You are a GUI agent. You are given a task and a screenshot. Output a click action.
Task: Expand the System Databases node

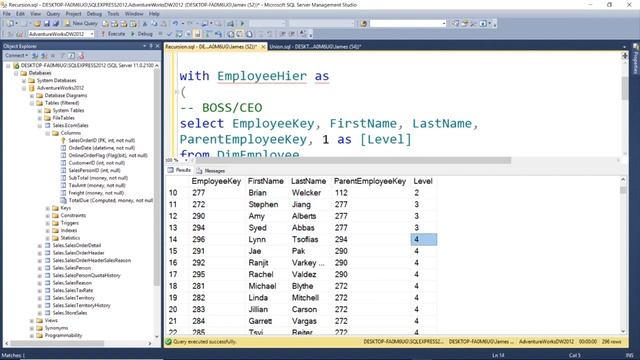click(x=24, y=81)
